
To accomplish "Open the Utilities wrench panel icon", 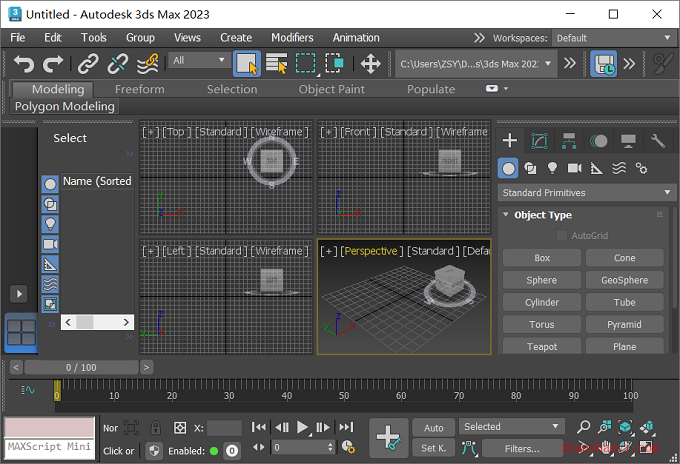I will 657,141.
